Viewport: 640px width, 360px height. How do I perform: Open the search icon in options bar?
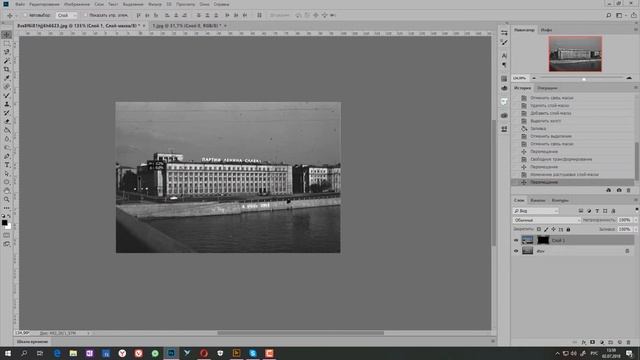pyautogui.click(x=609, y=15)
